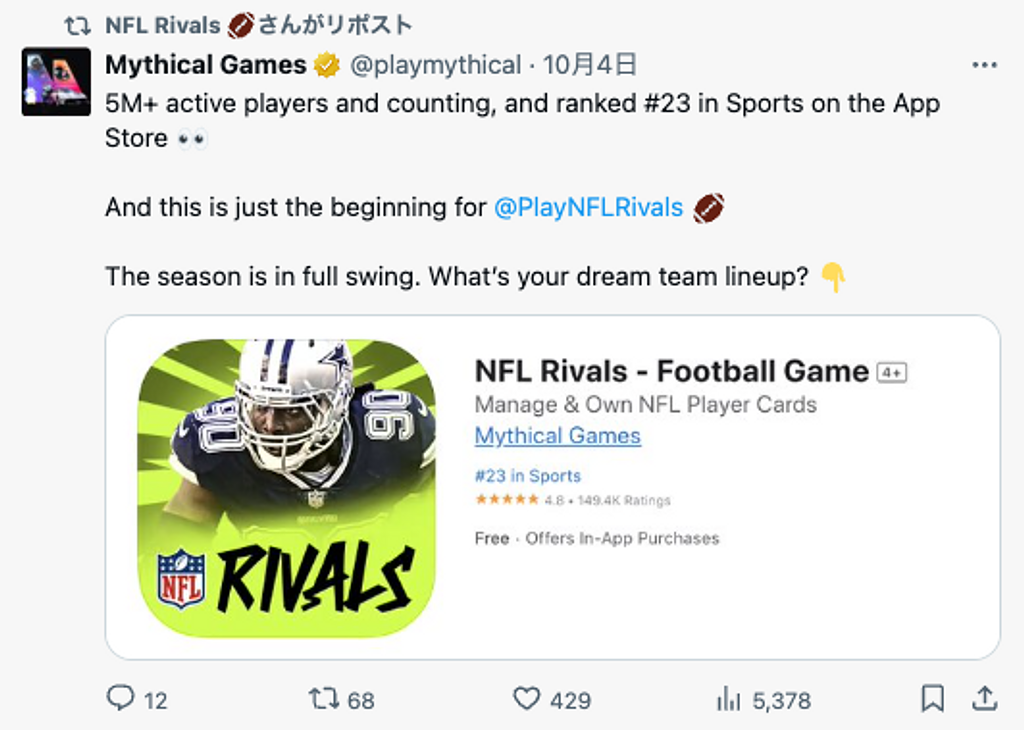
Task: Bookmark this Mythical Games post
Action: 932,698
